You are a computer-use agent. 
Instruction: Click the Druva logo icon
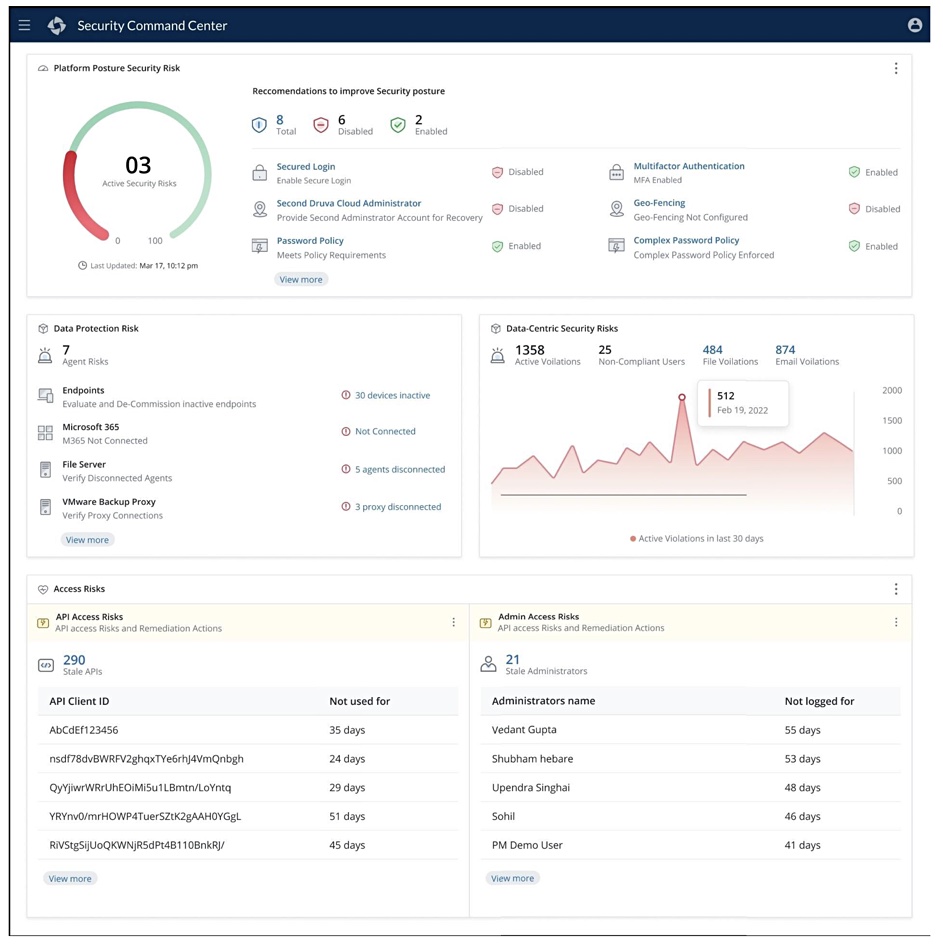coord(57,25)
